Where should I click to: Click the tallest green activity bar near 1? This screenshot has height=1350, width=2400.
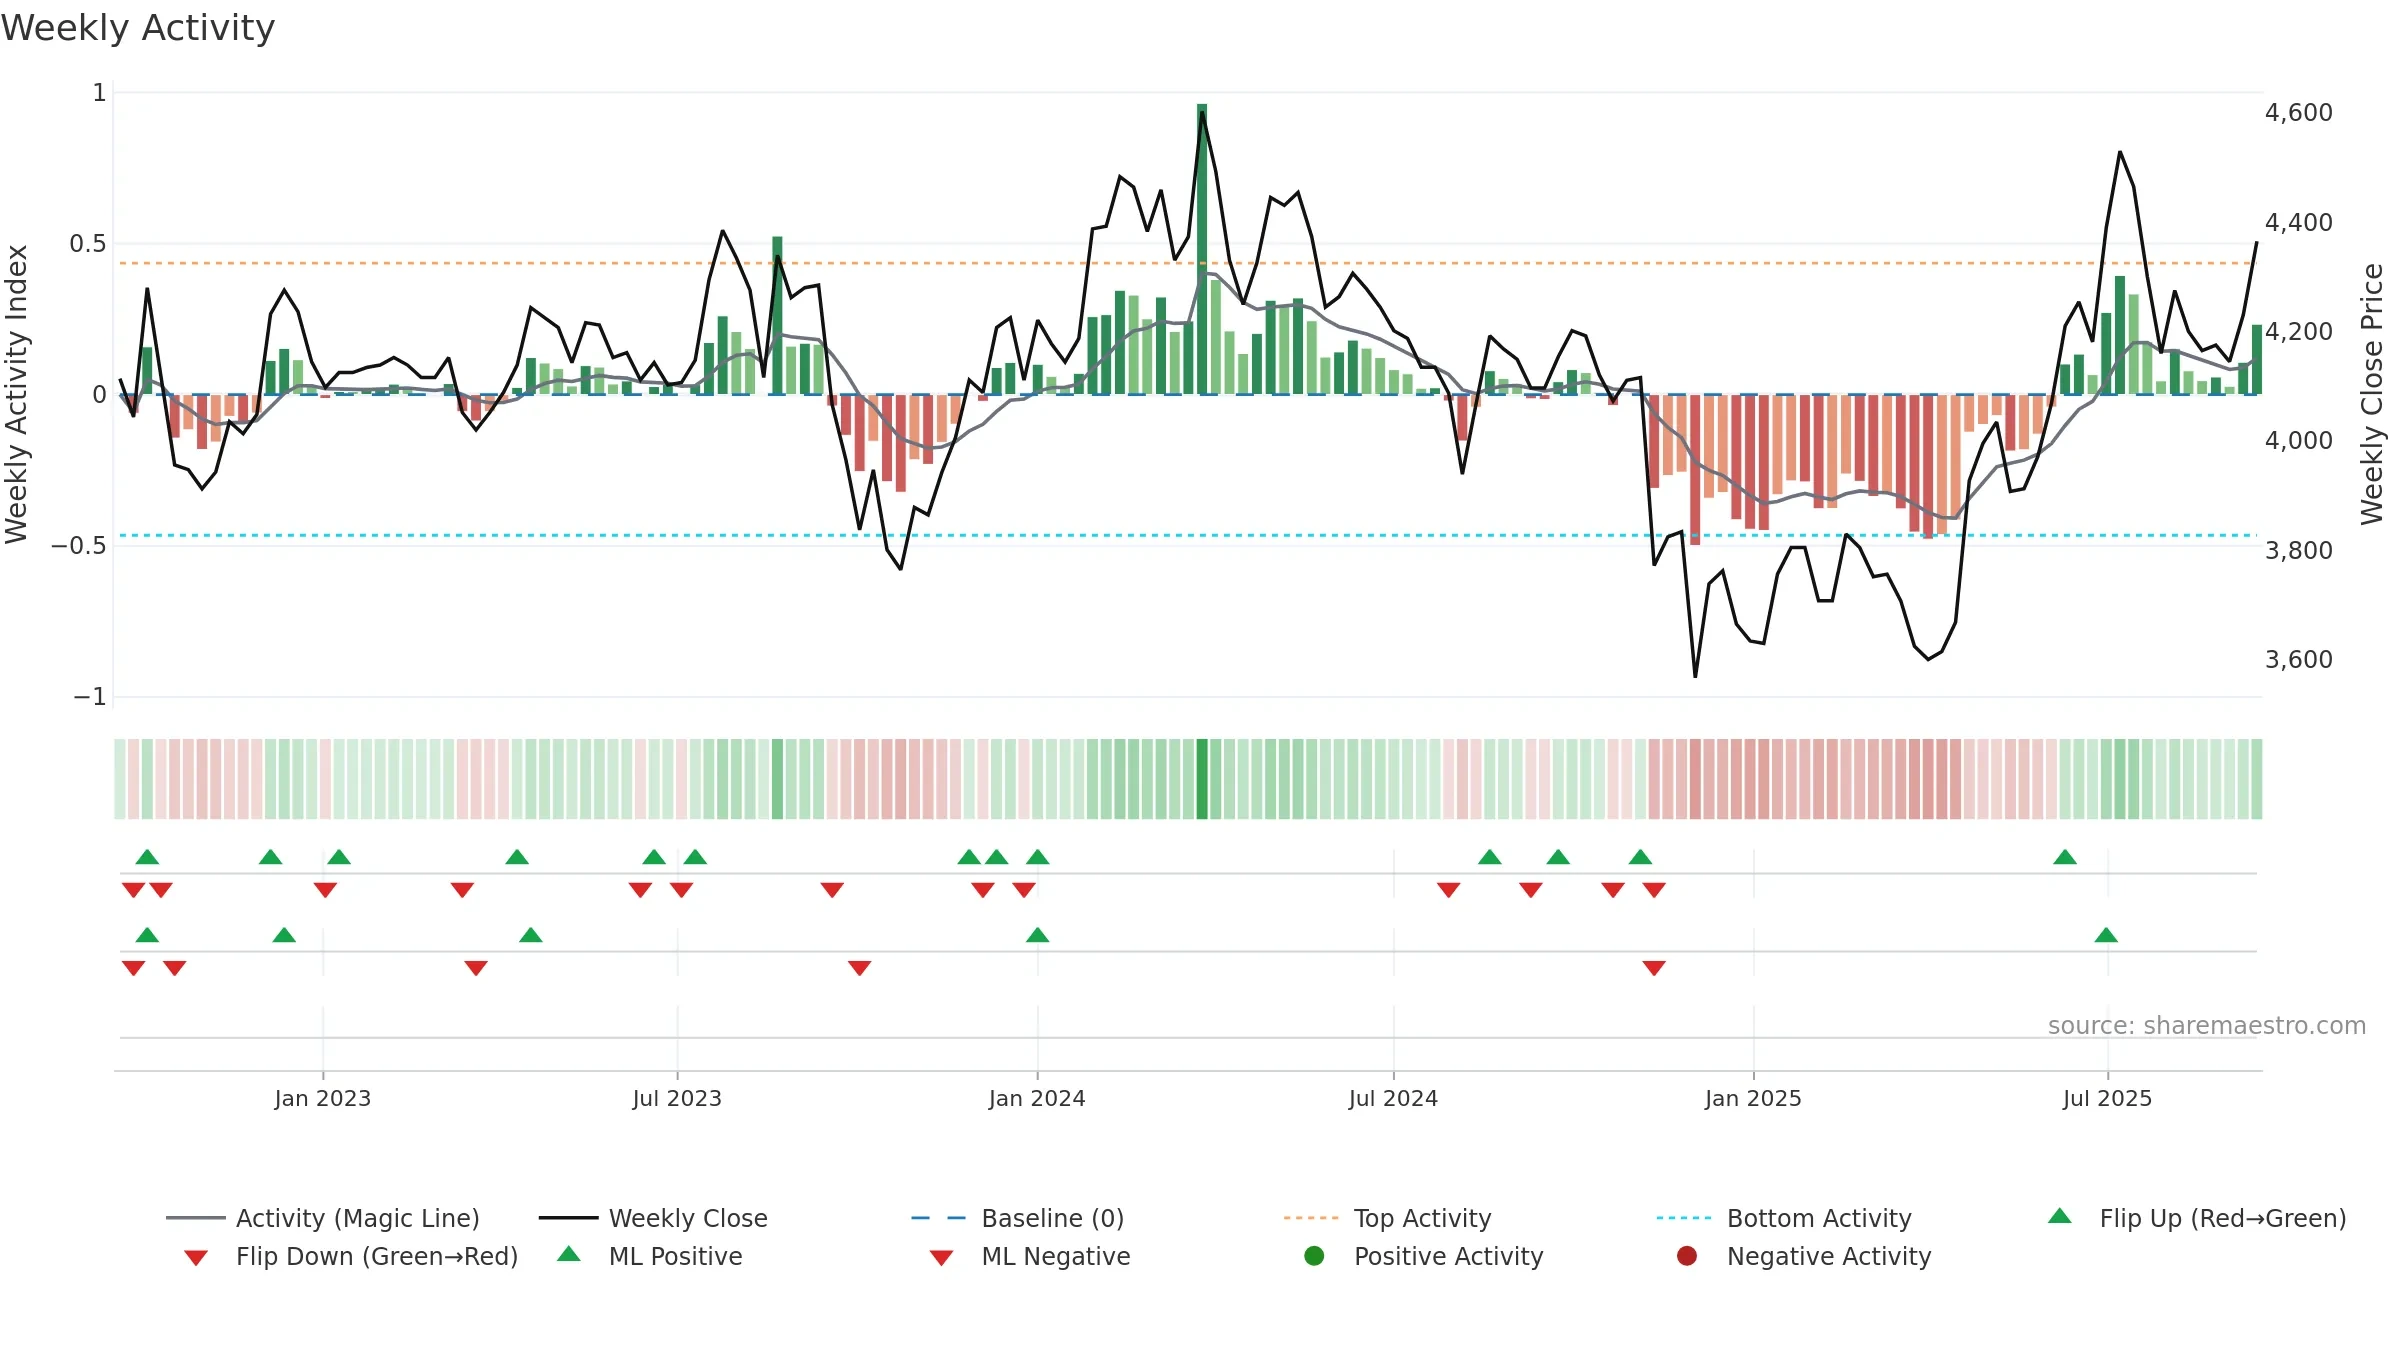[x=1202, y=249]
